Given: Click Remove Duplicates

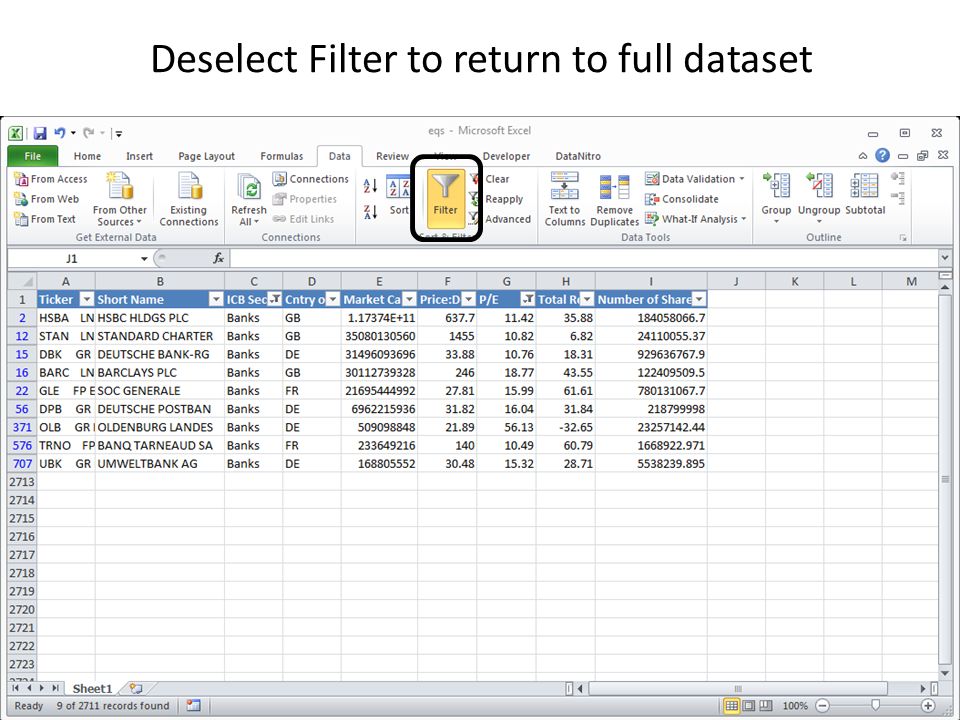Looking at the screenshot, I should 614,199.
